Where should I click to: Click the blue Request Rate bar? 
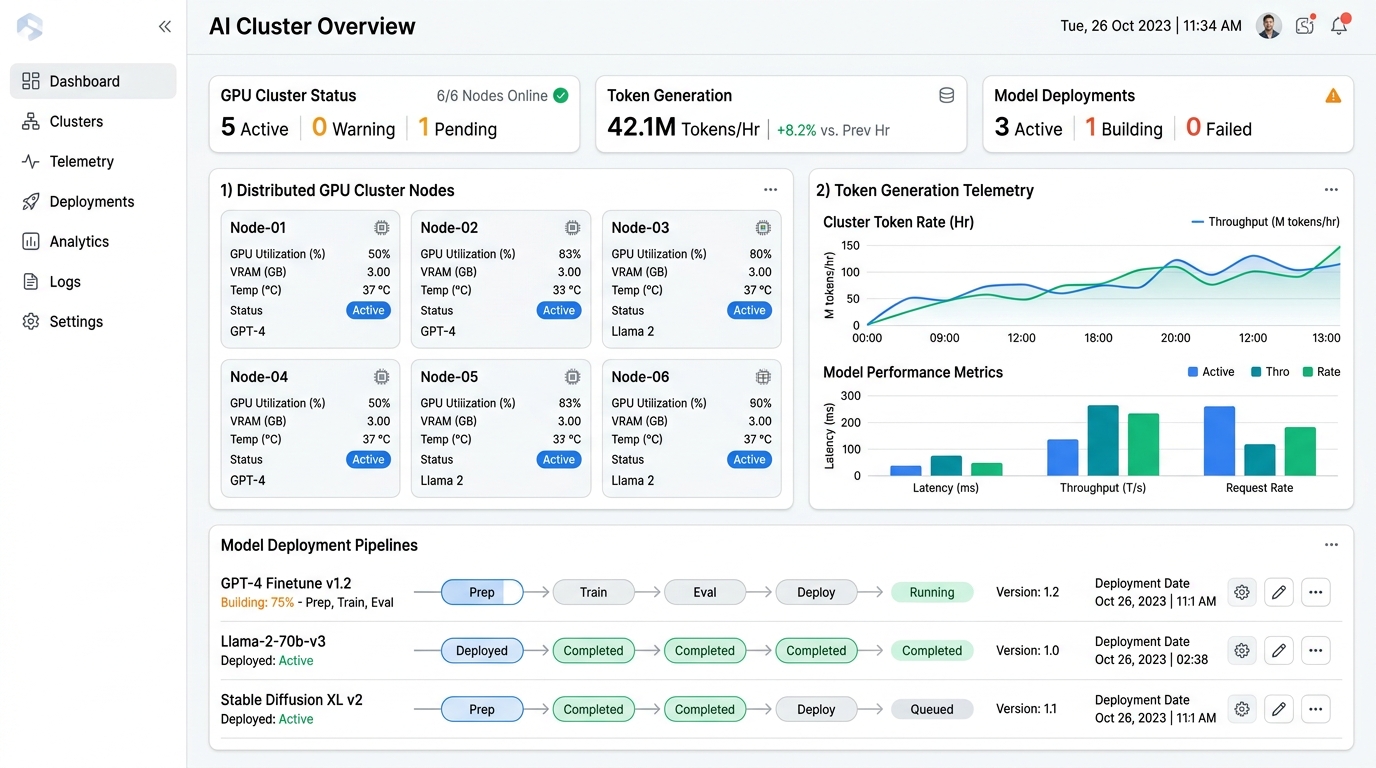pos(1219,441)
